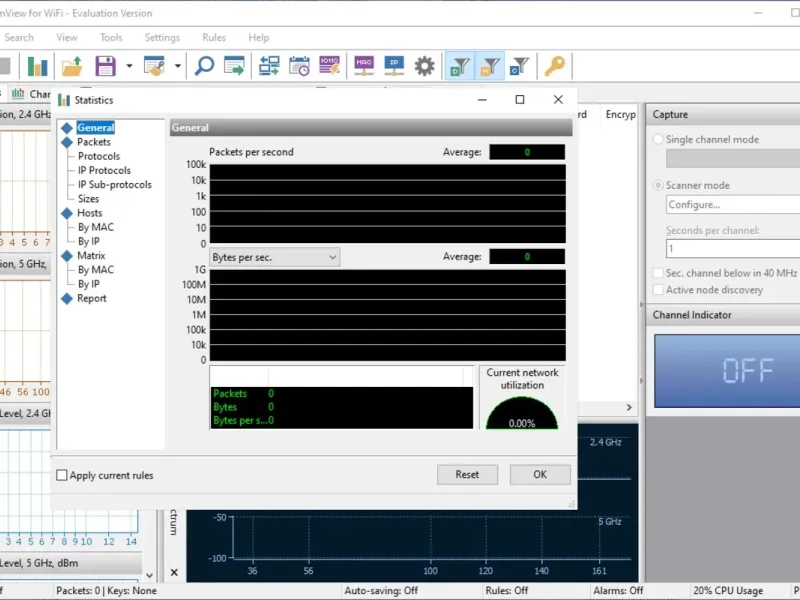Open the IP aliases toolbar icon

(394, 67)
